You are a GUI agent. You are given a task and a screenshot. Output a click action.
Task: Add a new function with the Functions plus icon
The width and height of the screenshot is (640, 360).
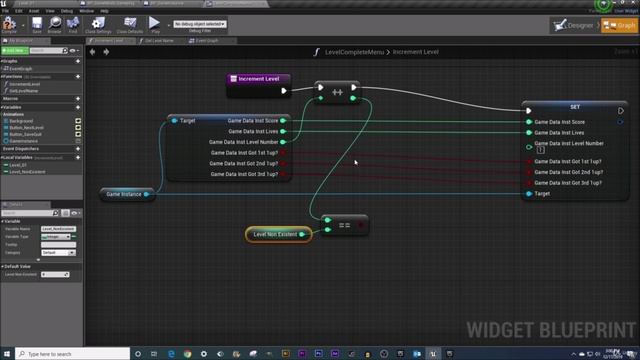78,76
